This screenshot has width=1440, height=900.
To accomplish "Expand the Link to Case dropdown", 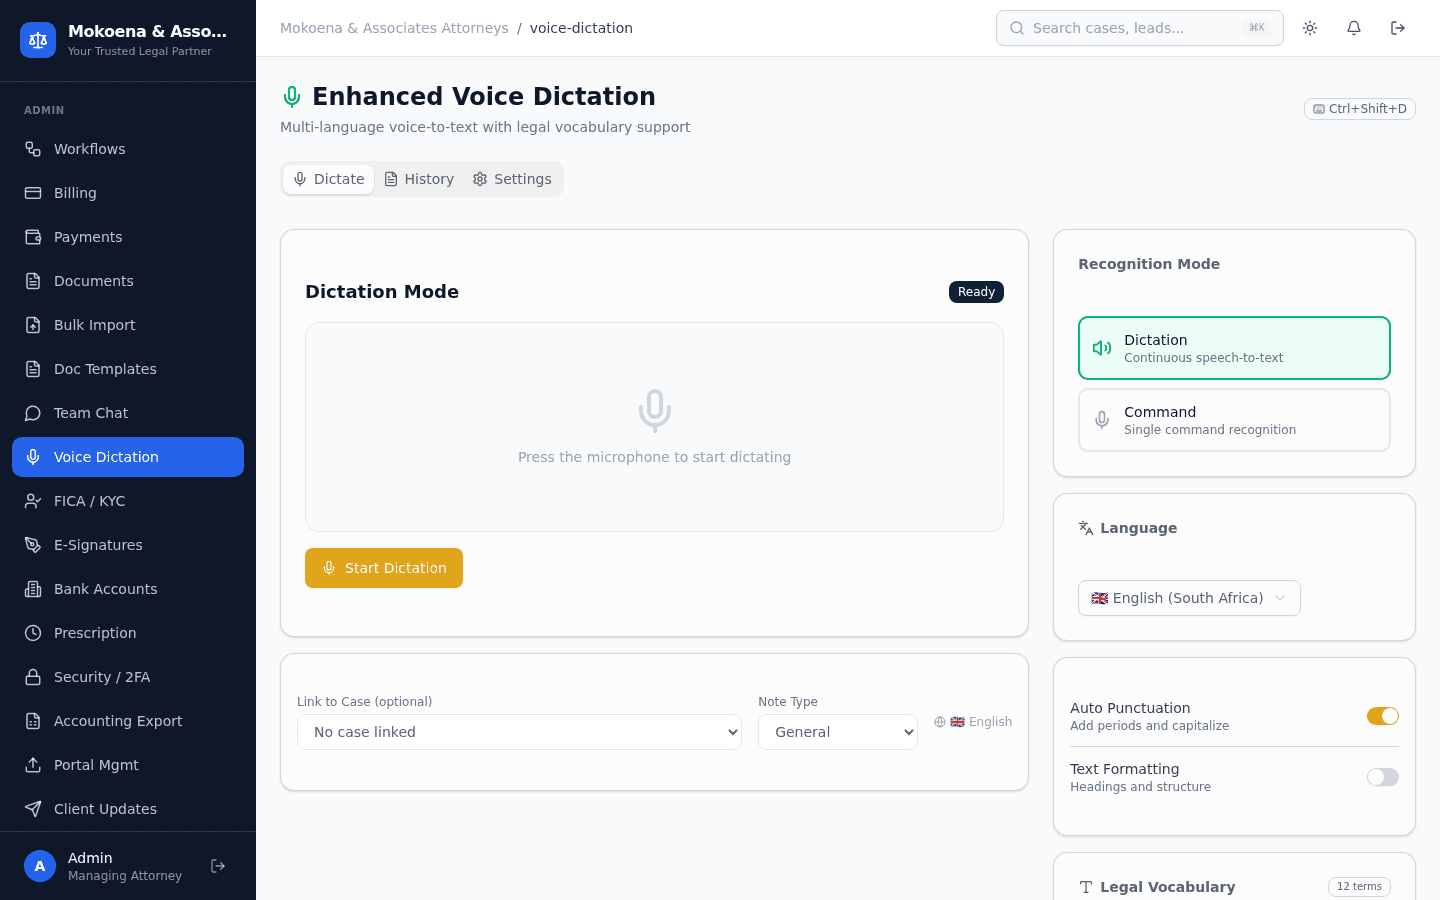I will pyautogui.click(x=519, y=732).
